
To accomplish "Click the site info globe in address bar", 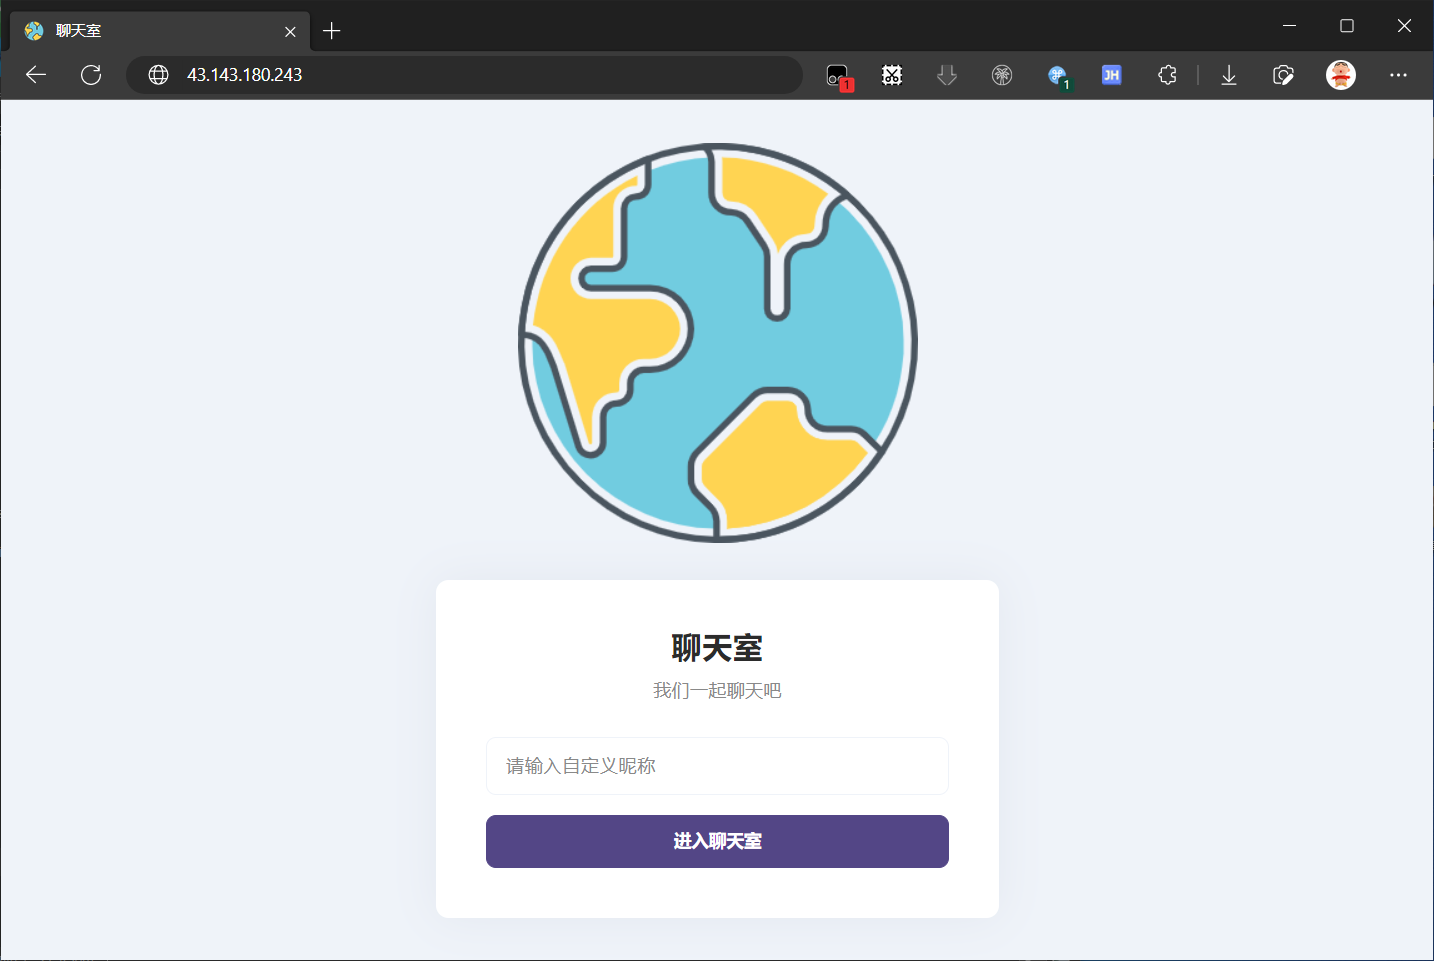I will [x=157, y=74].
